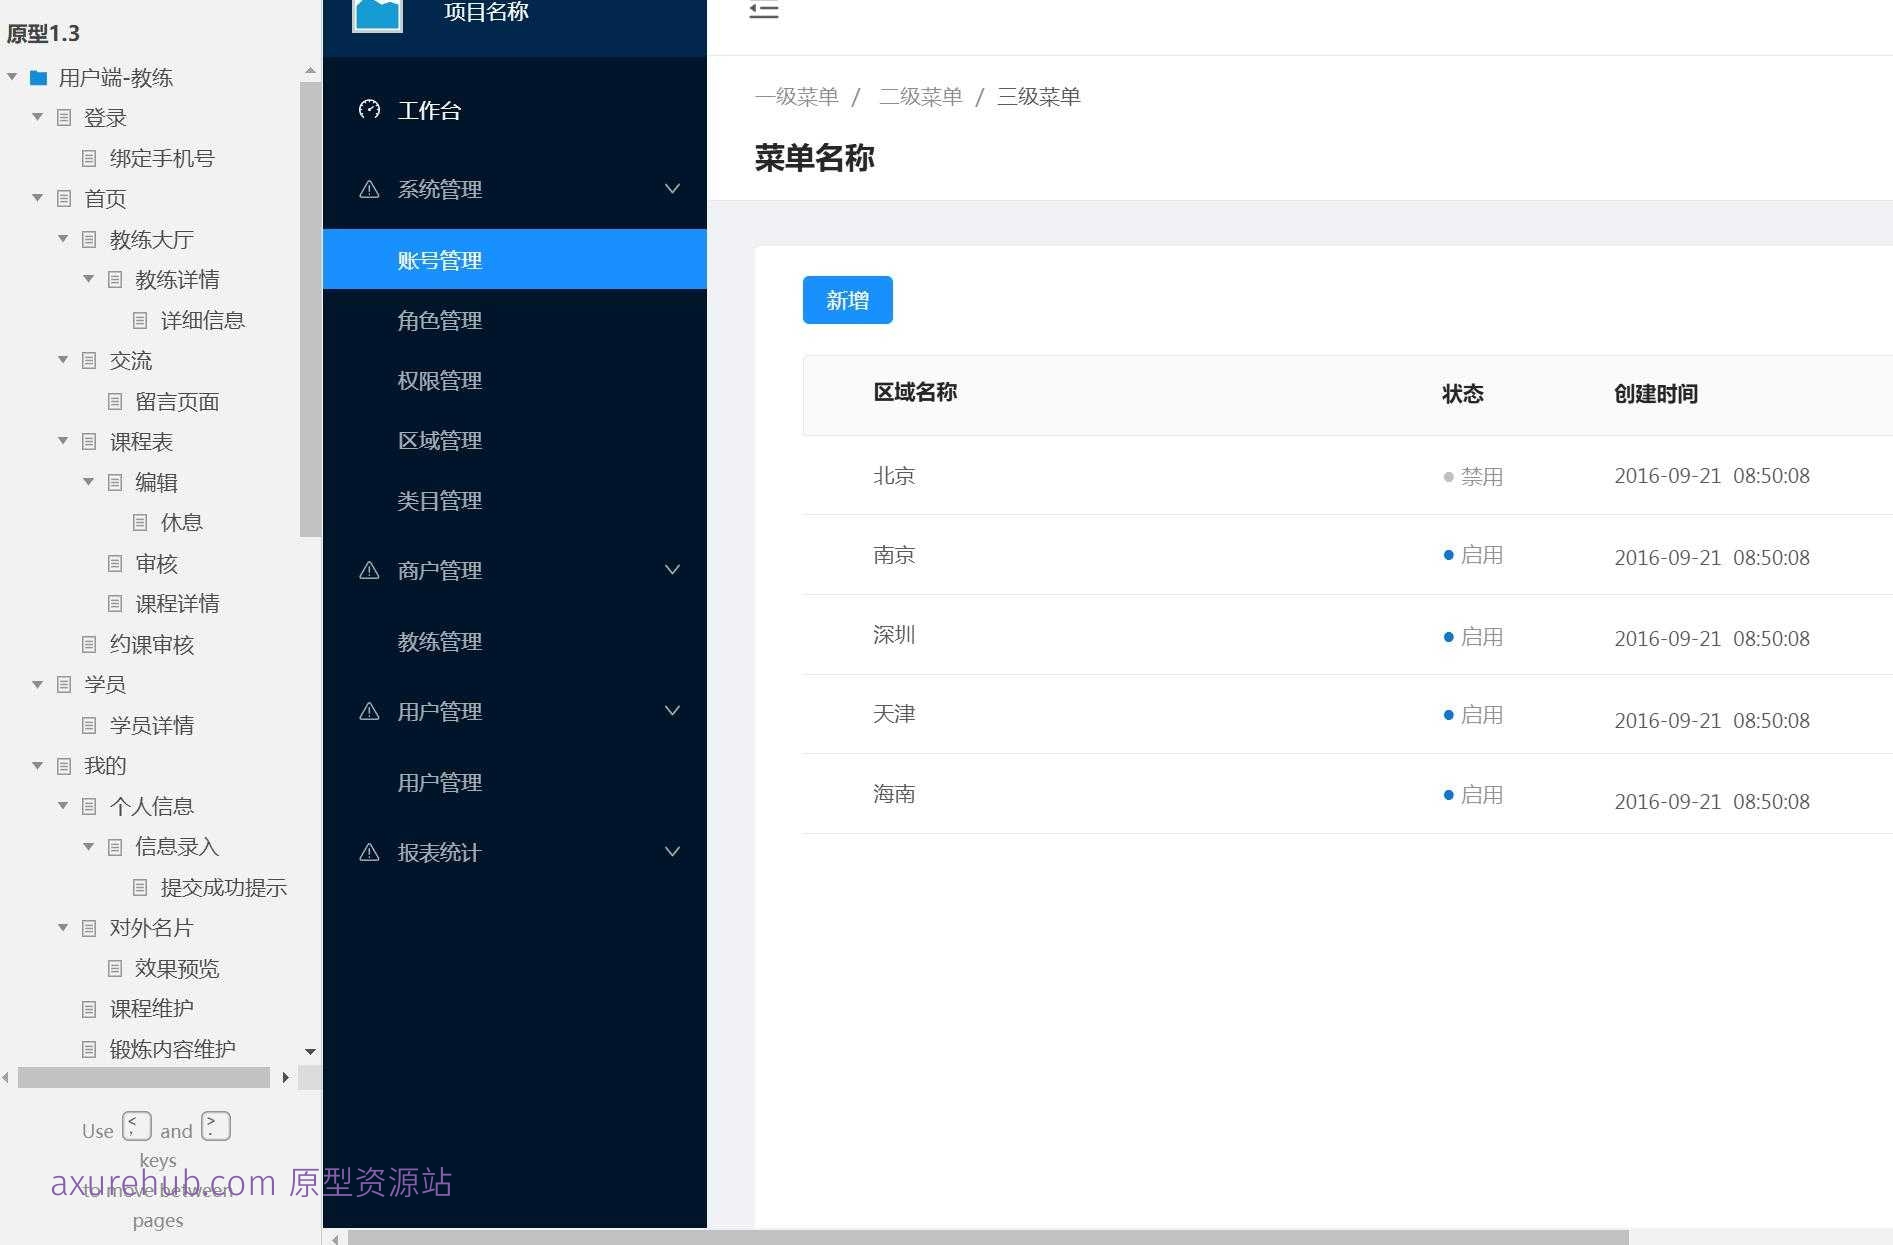
Task: Open the 一级菜单 breadcrumb link
Action: [x=795, y=96]
